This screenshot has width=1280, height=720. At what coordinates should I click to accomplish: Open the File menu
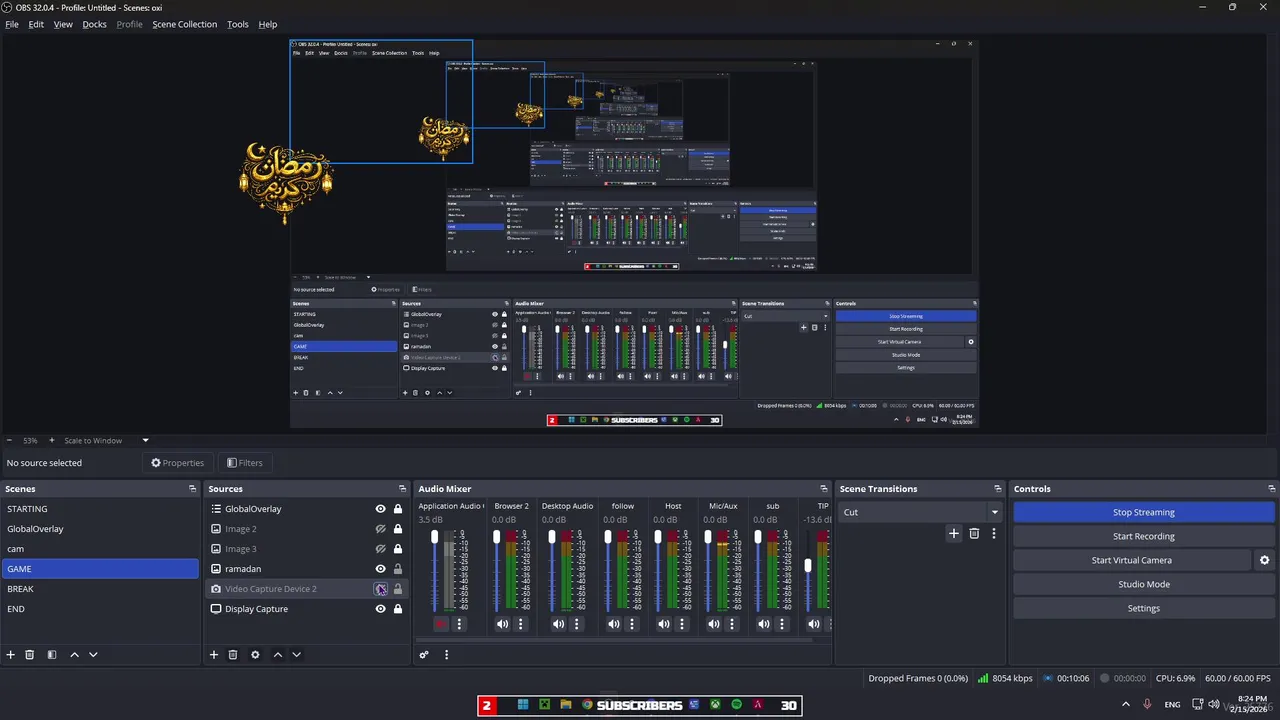pyautogui.click(x=12, y=24)
